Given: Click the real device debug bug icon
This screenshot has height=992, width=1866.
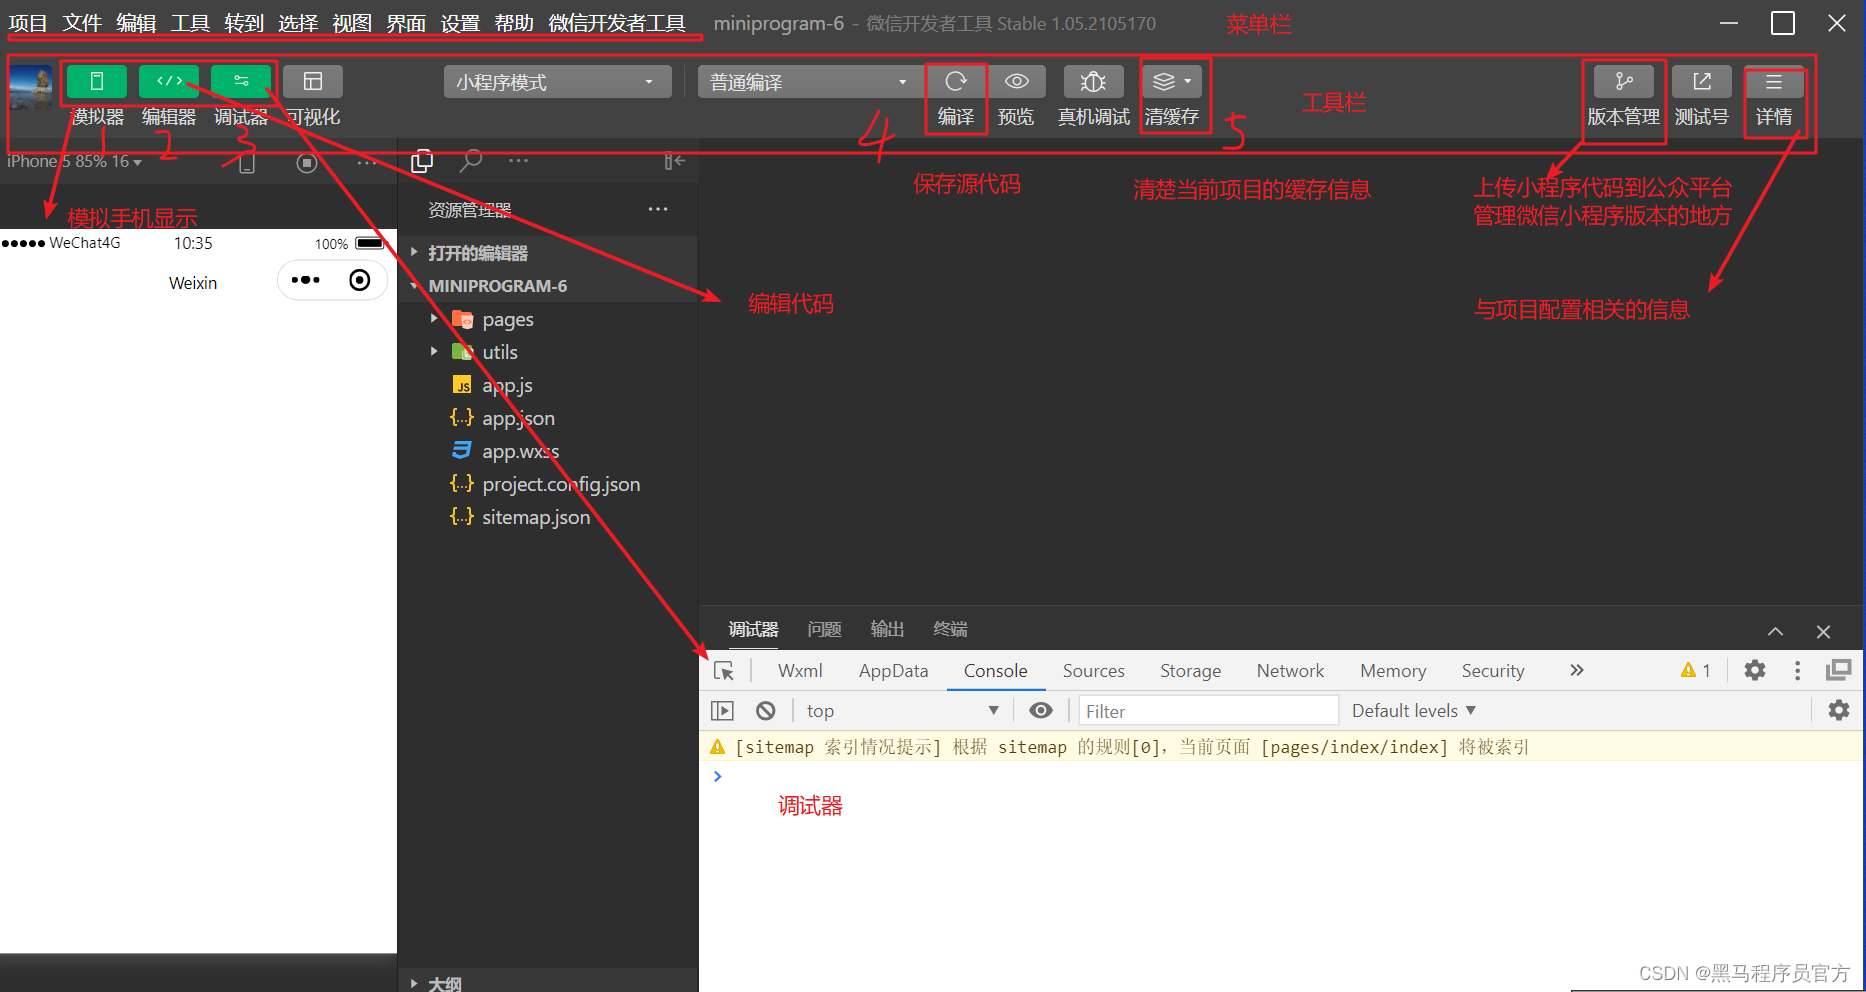Looking at the screenshot, I should point(1093,82).
